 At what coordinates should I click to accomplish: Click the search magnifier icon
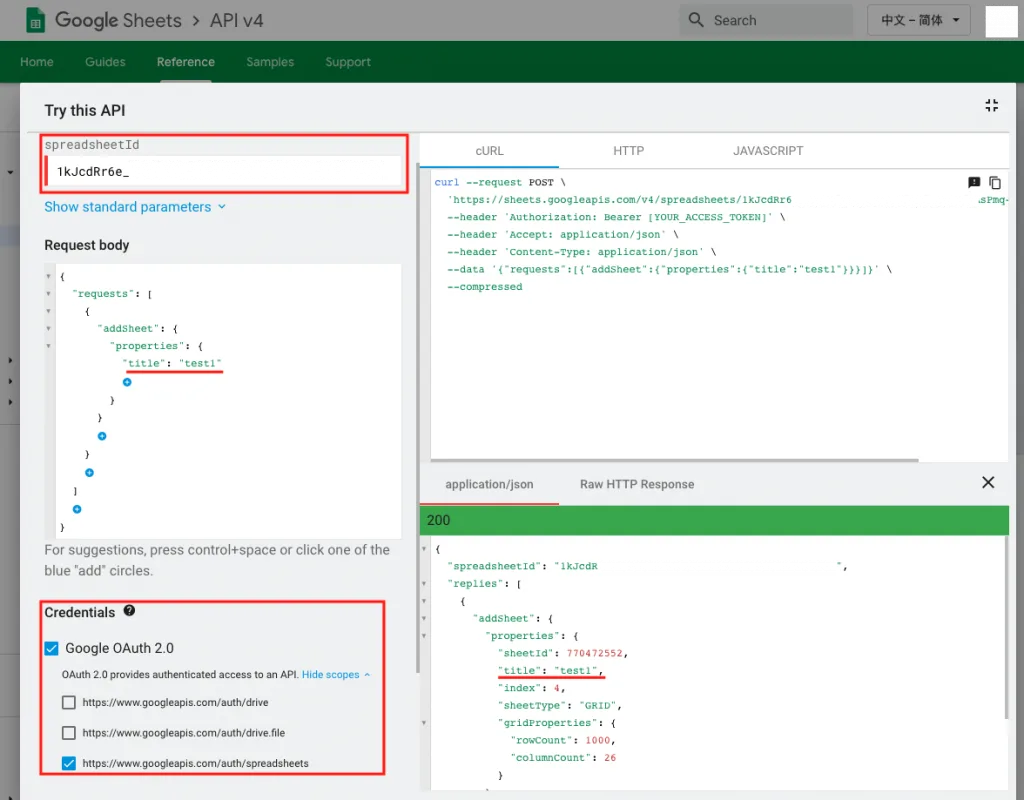tap(696, 20)
